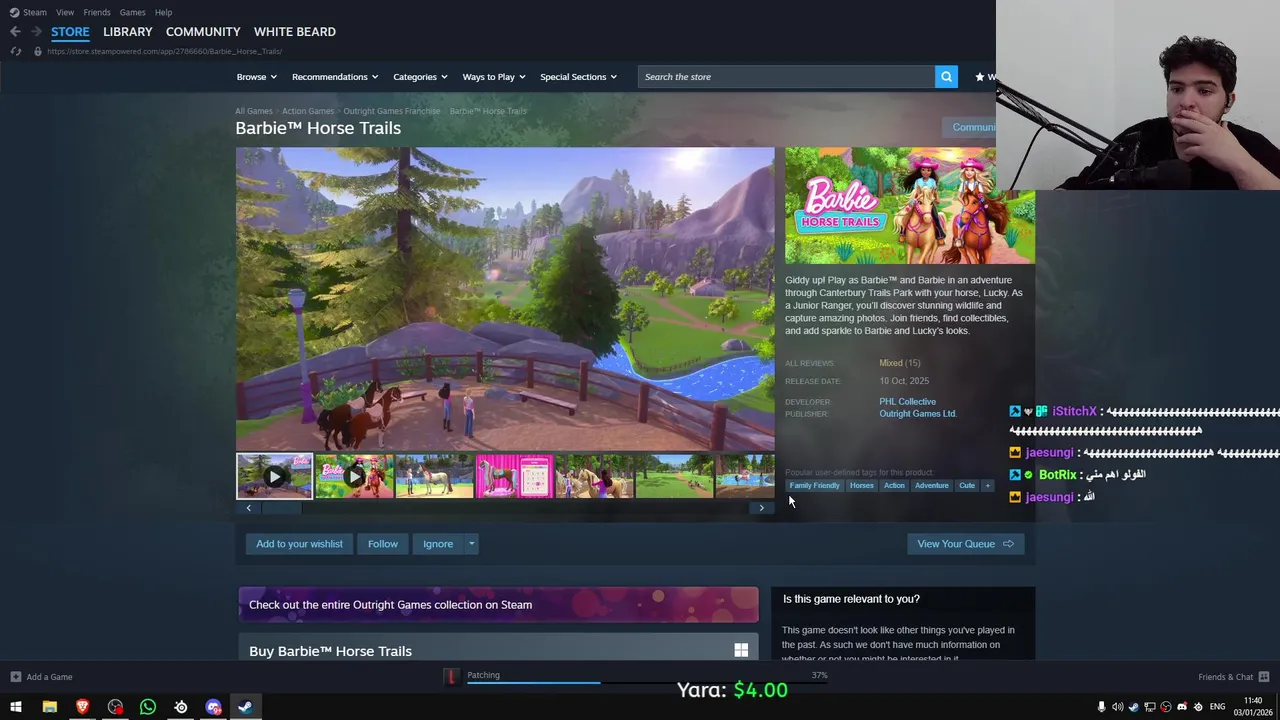Expand the Categories dropdown
Image resolution: width=1280 pixels, height=720 pixels.
(420, 77)
